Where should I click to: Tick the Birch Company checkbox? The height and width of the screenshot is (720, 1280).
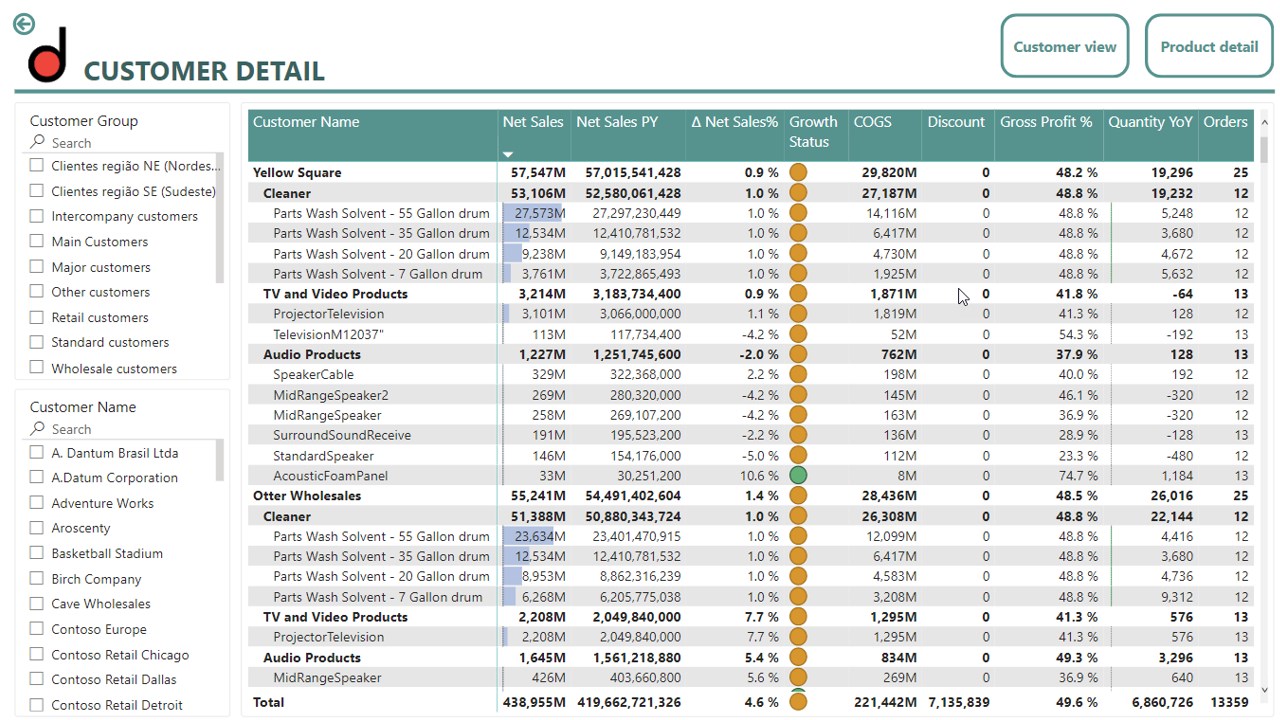click(x=37, y=579)
